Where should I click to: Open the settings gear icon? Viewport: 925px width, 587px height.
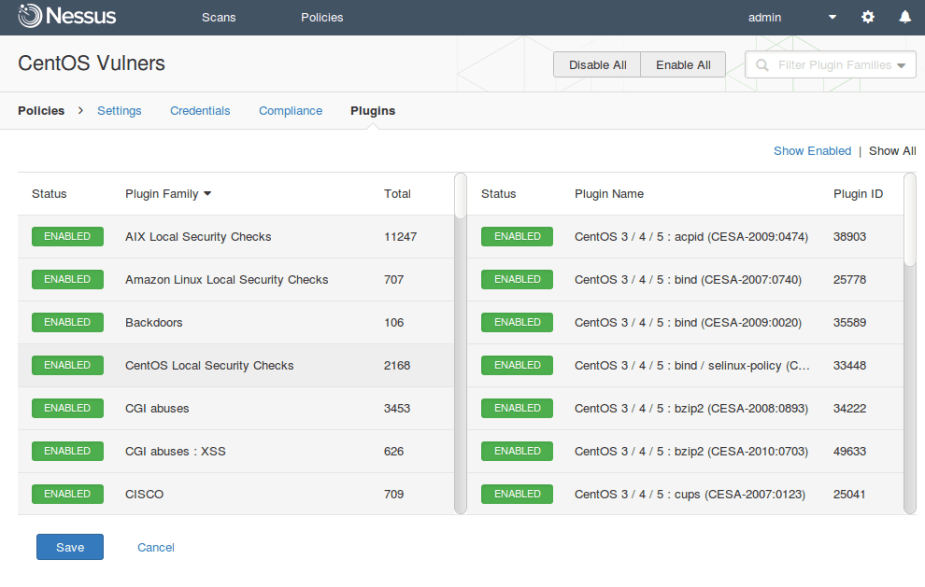click(x=868, y=17)
